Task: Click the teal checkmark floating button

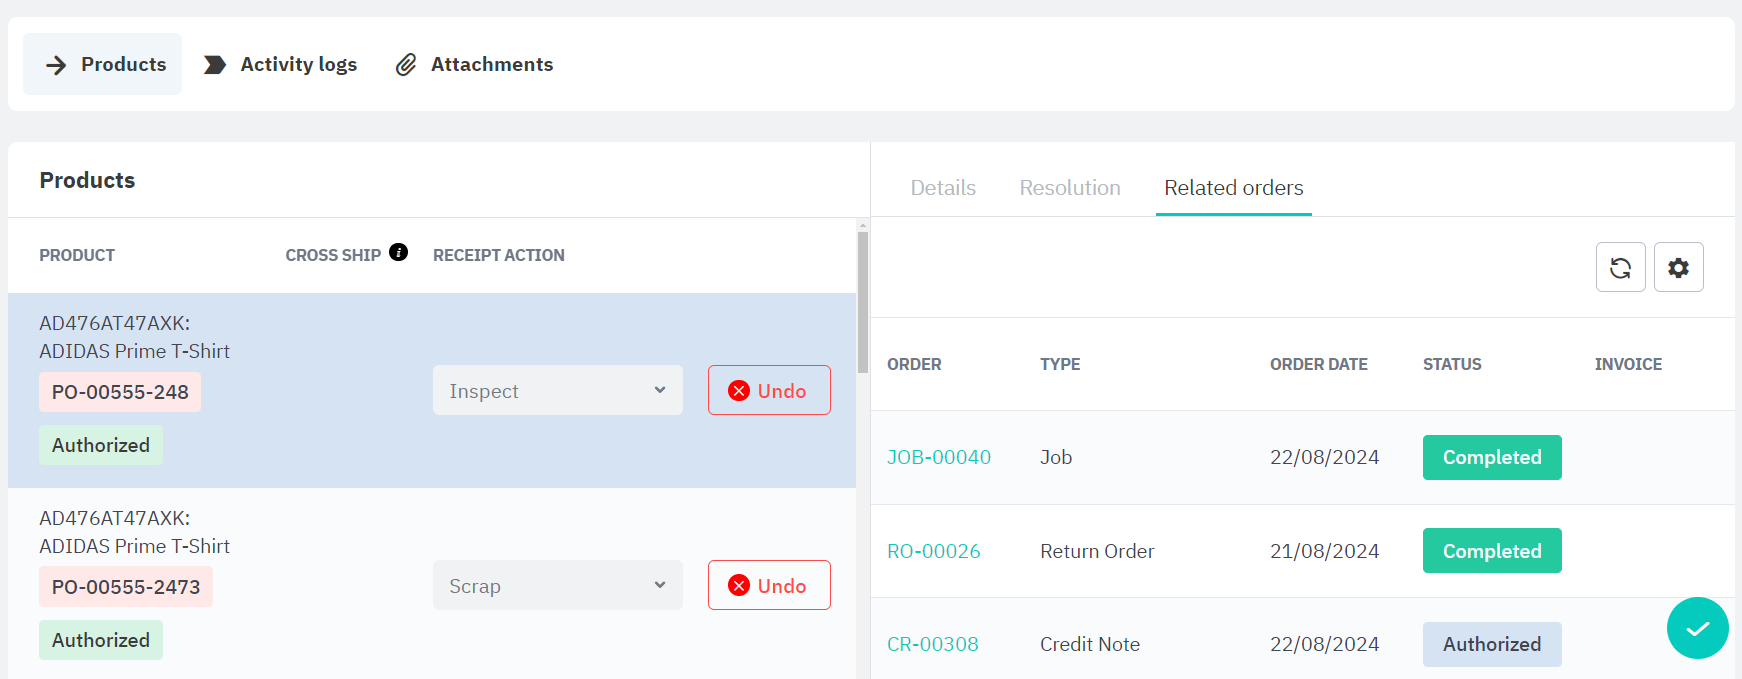Action: click(1697, 628)
